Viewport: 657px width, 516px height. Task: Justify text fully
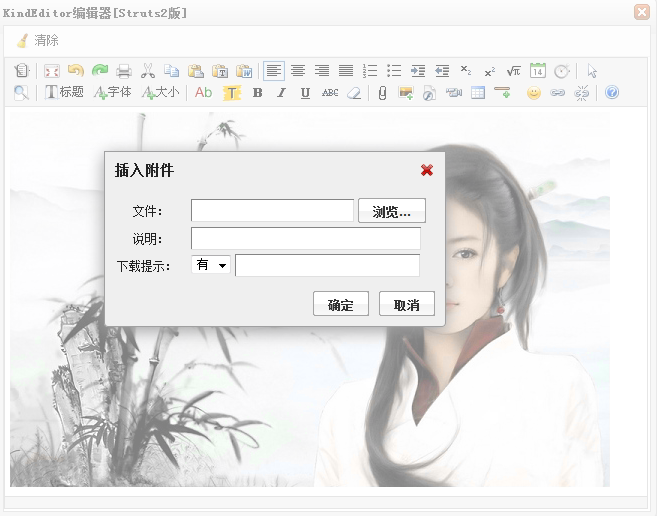[x=346, y=70]
